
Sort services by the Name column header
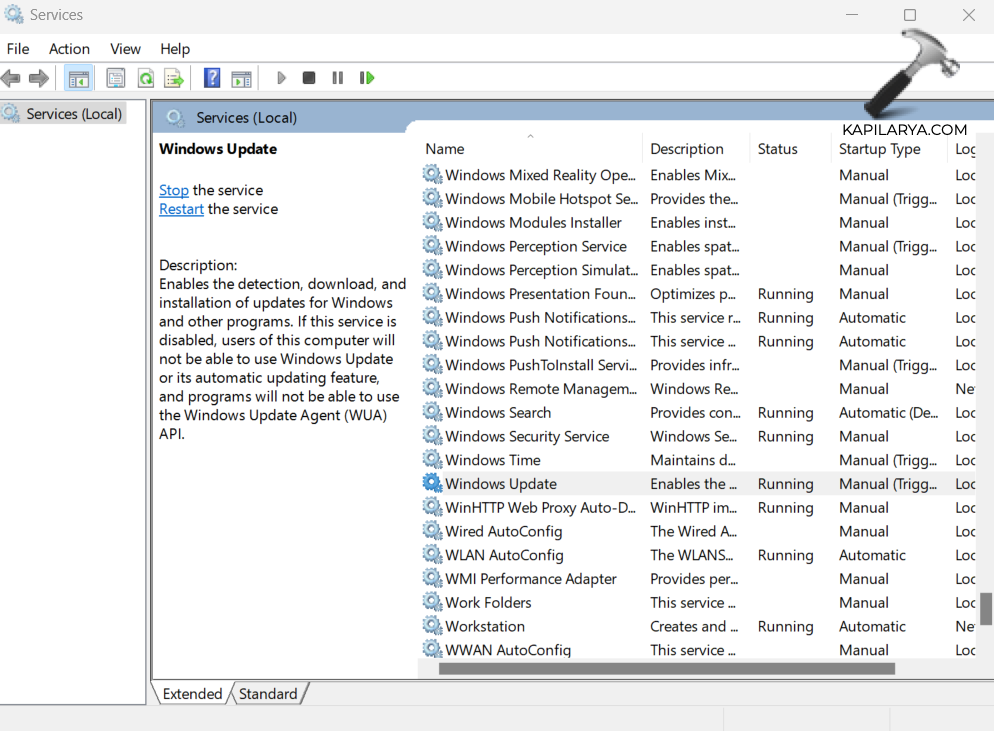pos(445,149)
